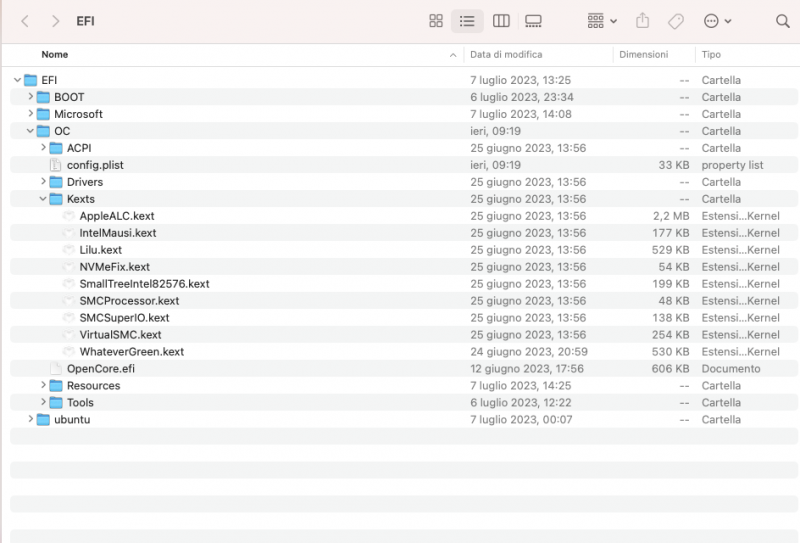Click the tag icon in toolbar
Image resolution: width=800 pixels, height=543 pixels.
click(x=676, y=21)
